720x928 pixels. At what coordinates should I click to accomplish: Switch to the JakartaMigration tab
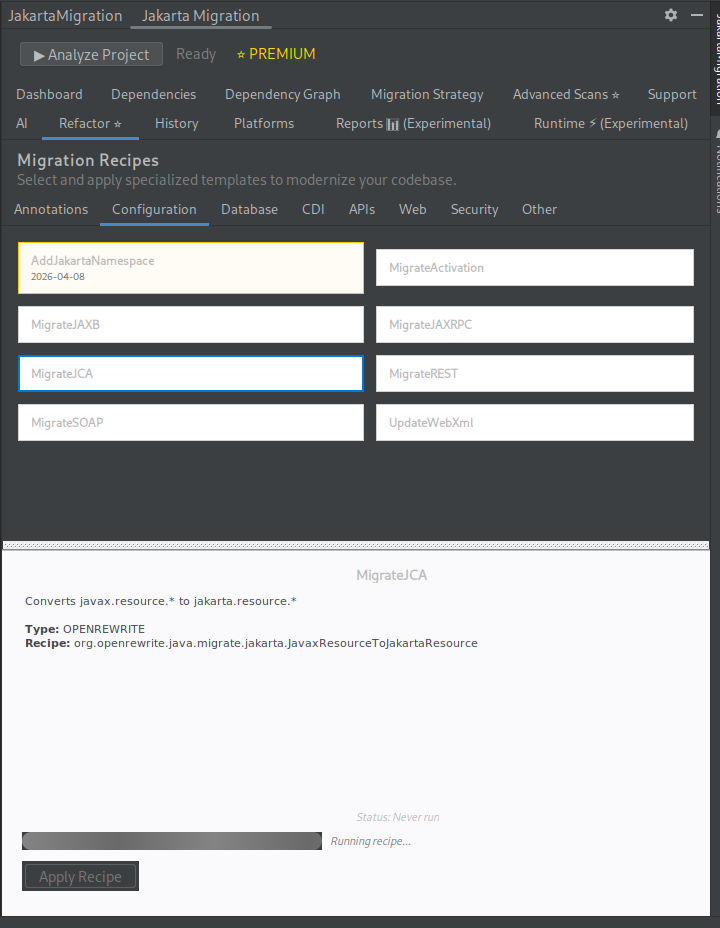[x=65, y=15]
